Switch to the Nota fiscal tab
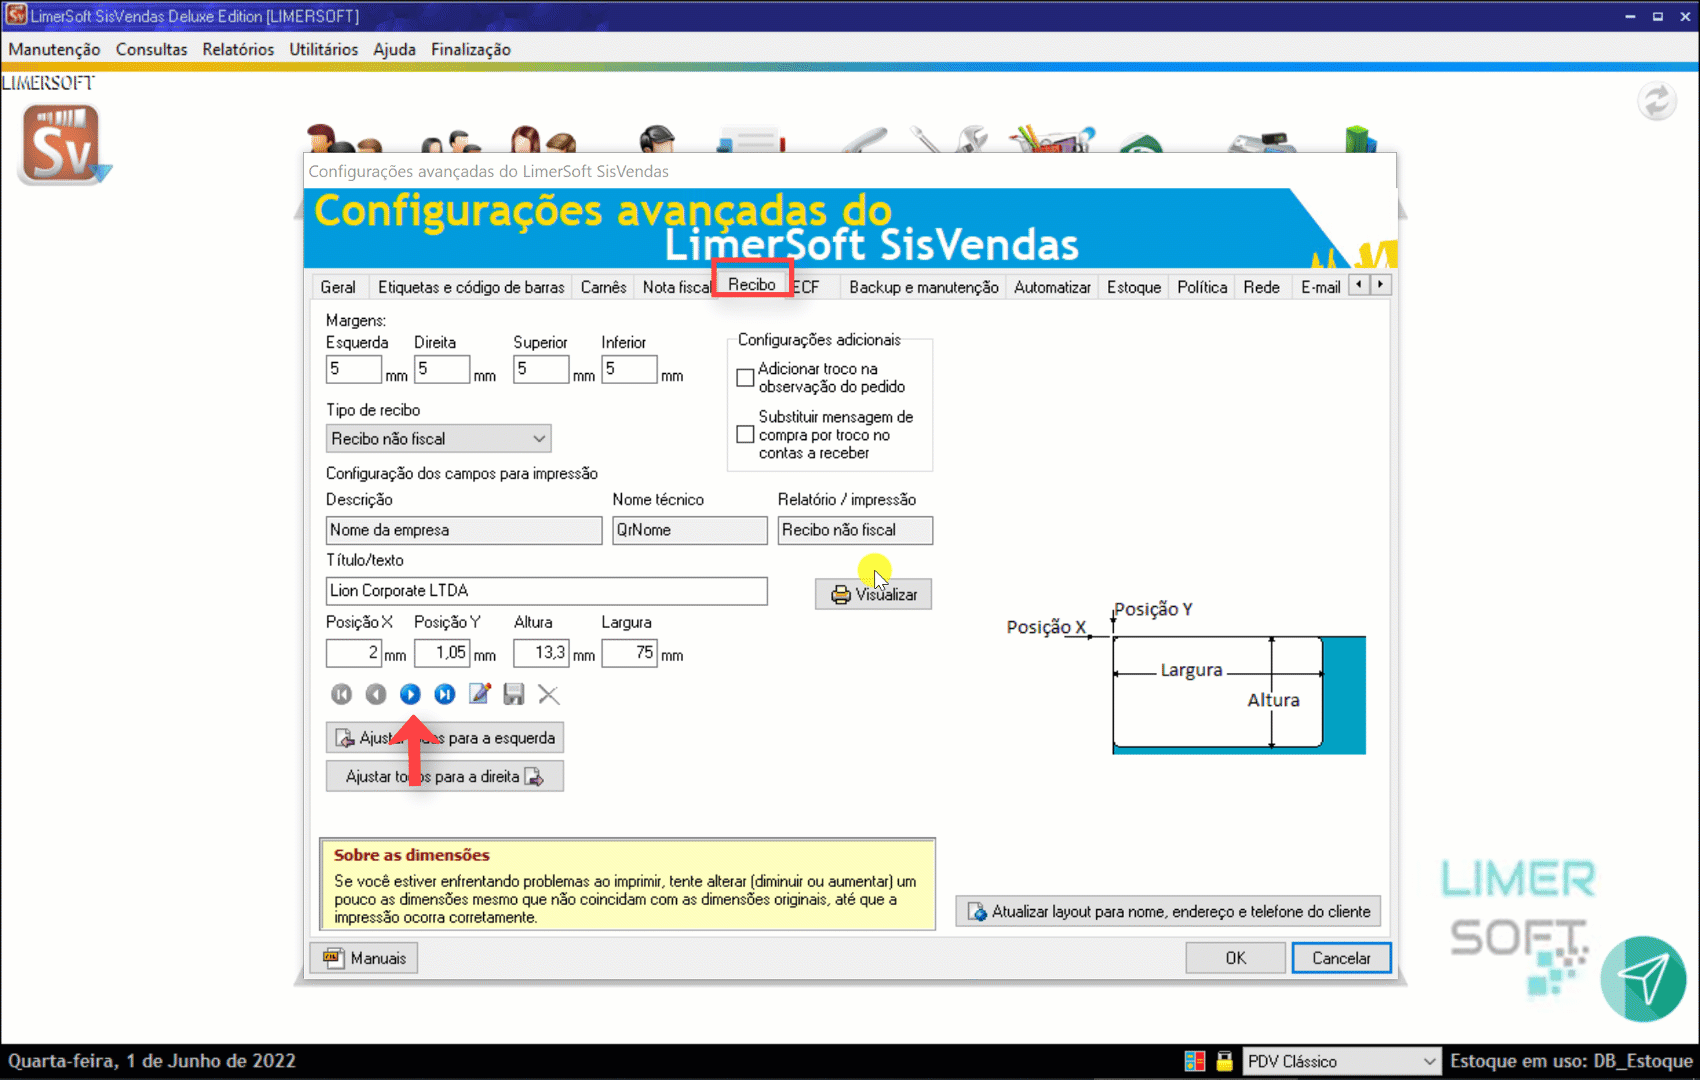Image resolution: width=1700 pixels, height=1080 pixels. (x=676, y=287)
